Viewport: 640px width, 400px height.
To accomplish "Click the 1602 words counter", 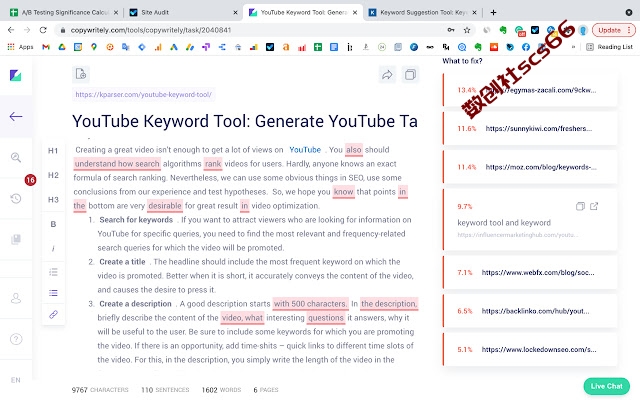I will point(221,390).
